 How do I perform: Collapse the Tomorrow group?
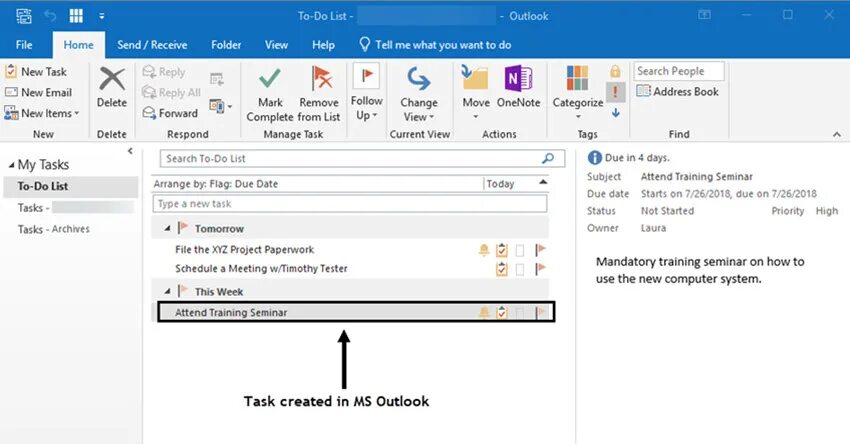168,229
